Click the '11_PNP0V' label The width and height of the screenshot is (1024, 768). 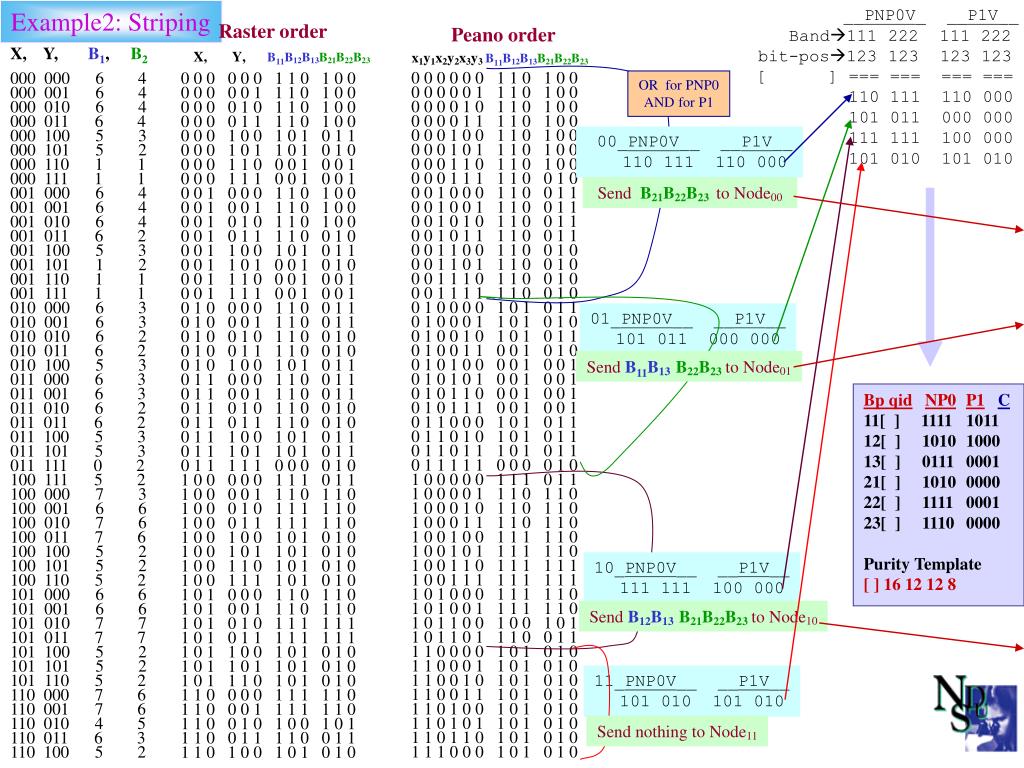[x=635, y=680]
